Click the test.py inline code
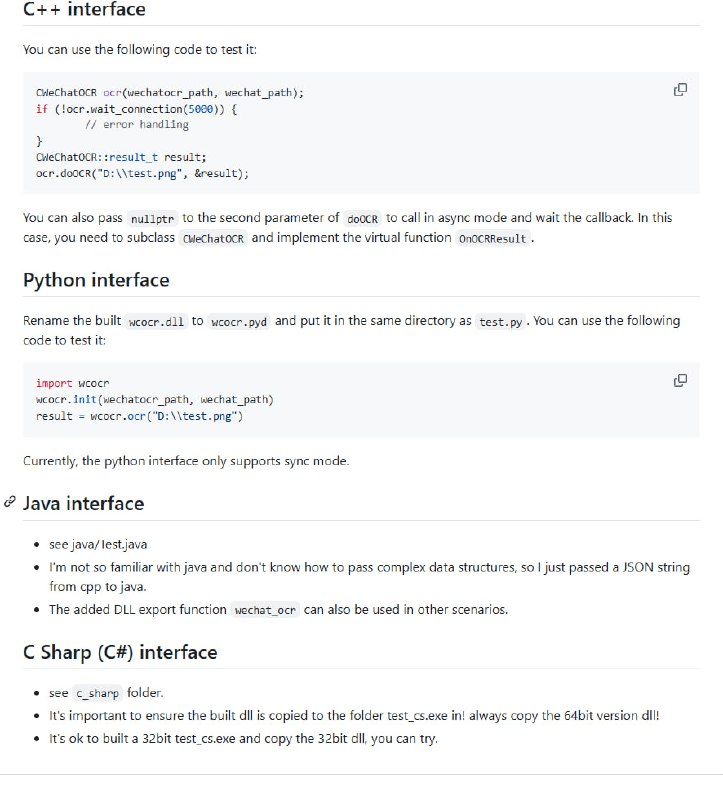This screenshot has width=723, height=800. tap(500, 321)
